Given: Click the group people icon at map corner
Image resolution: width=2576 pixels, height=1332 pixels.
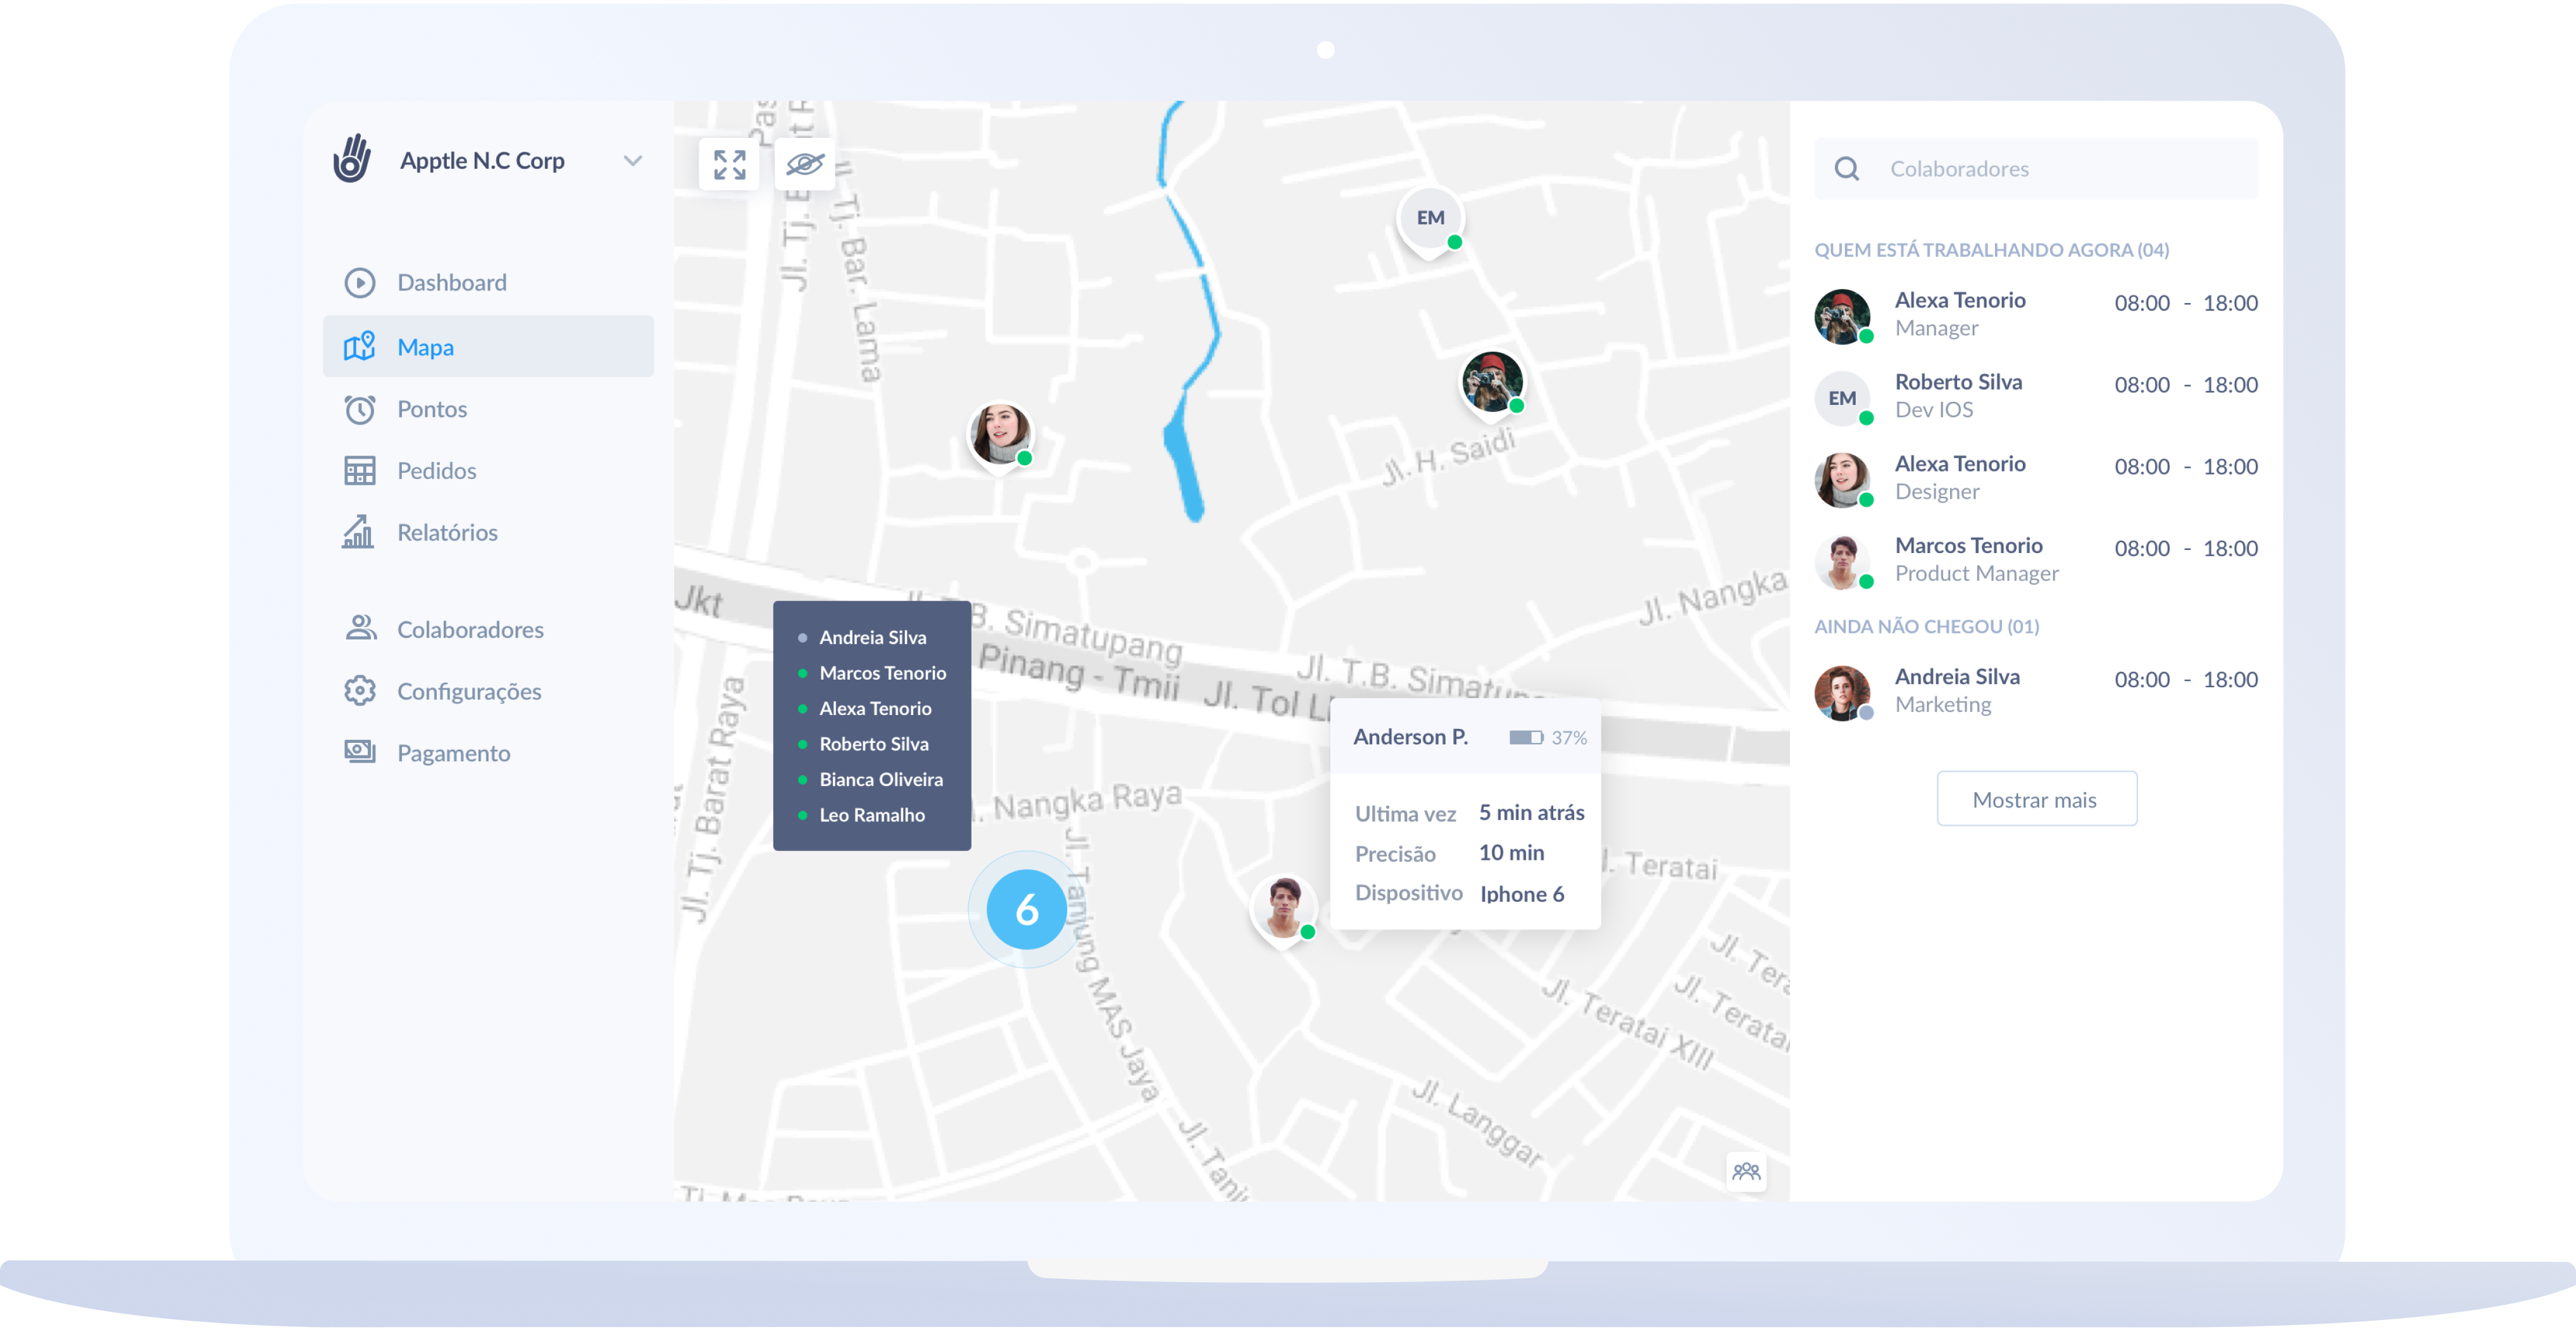Looking at the screenshot, I should [1747, 1171].
